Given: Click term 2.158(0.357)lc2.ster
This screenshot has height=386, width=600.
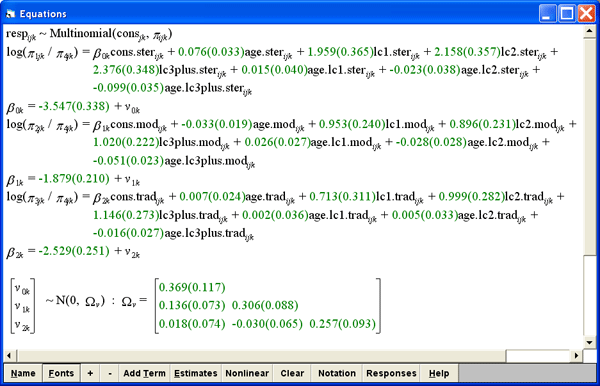Looking at the screenshot, I should click(490, 52).
